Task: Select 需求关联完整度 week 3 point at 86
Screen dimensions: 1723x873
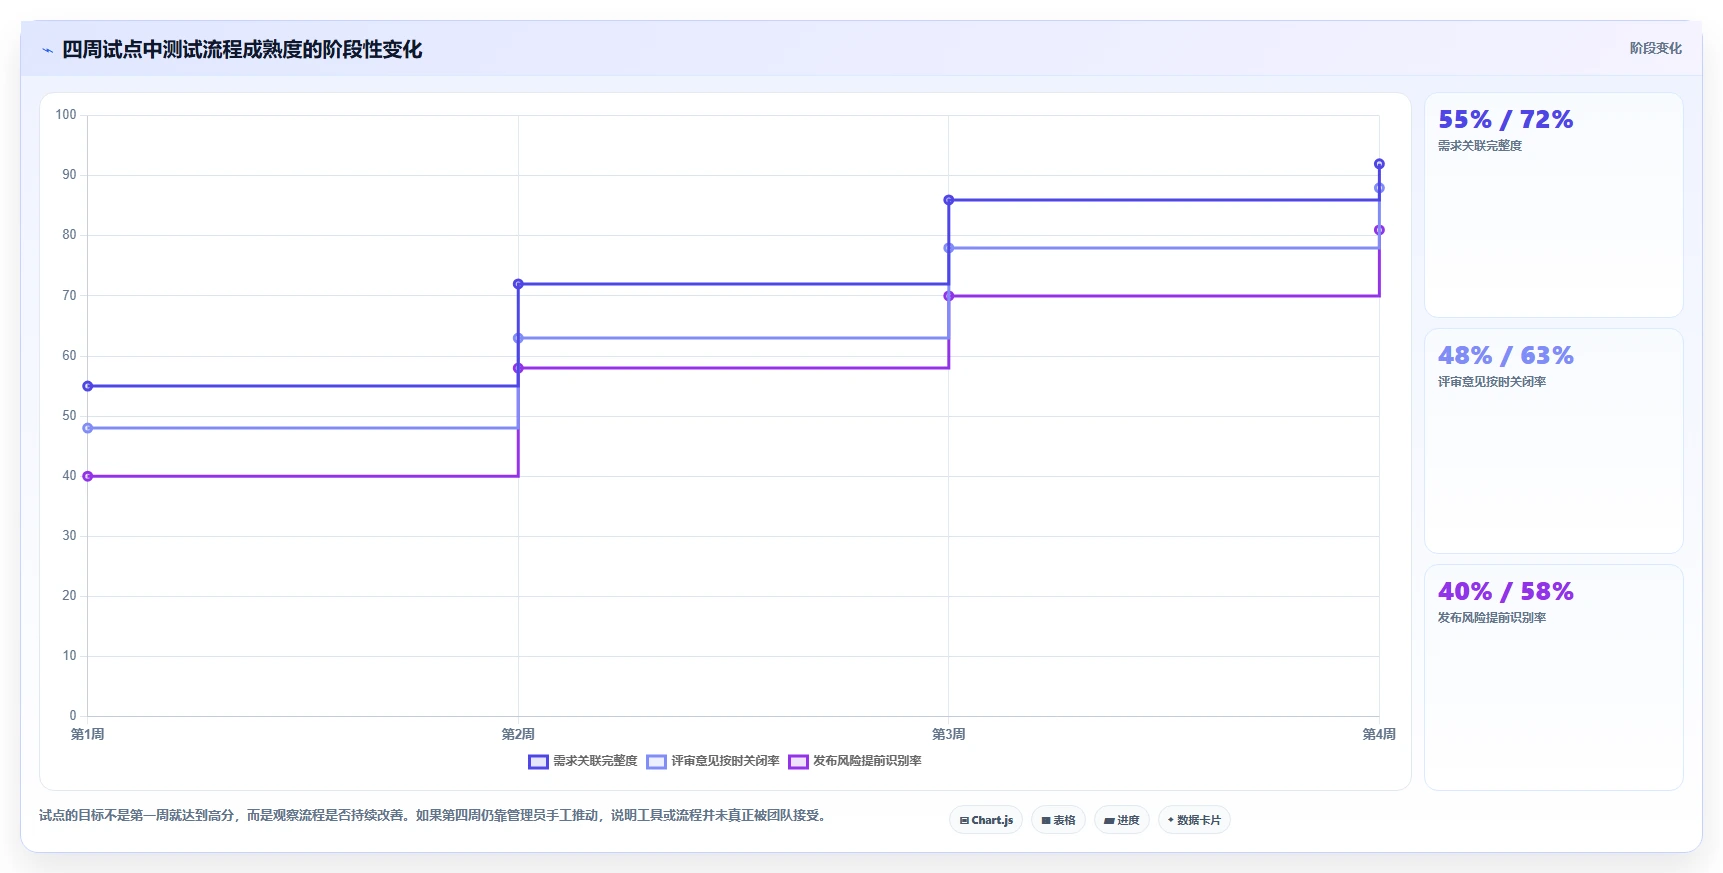Action: coord(949,200)
